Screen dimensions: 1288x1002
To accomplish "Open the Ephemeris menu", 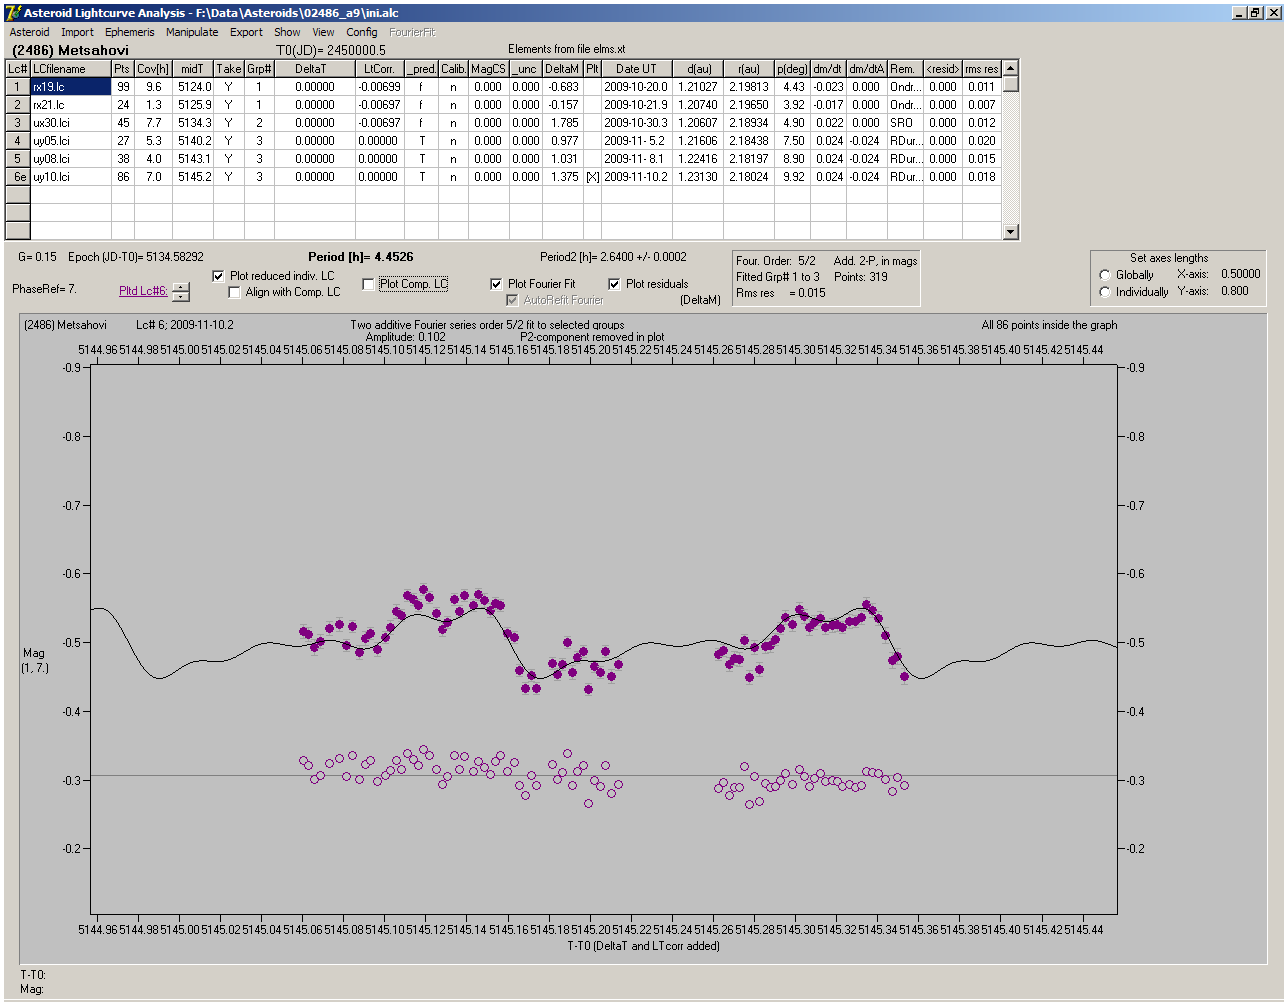I will pyautogui.click(x=130, y=32).
